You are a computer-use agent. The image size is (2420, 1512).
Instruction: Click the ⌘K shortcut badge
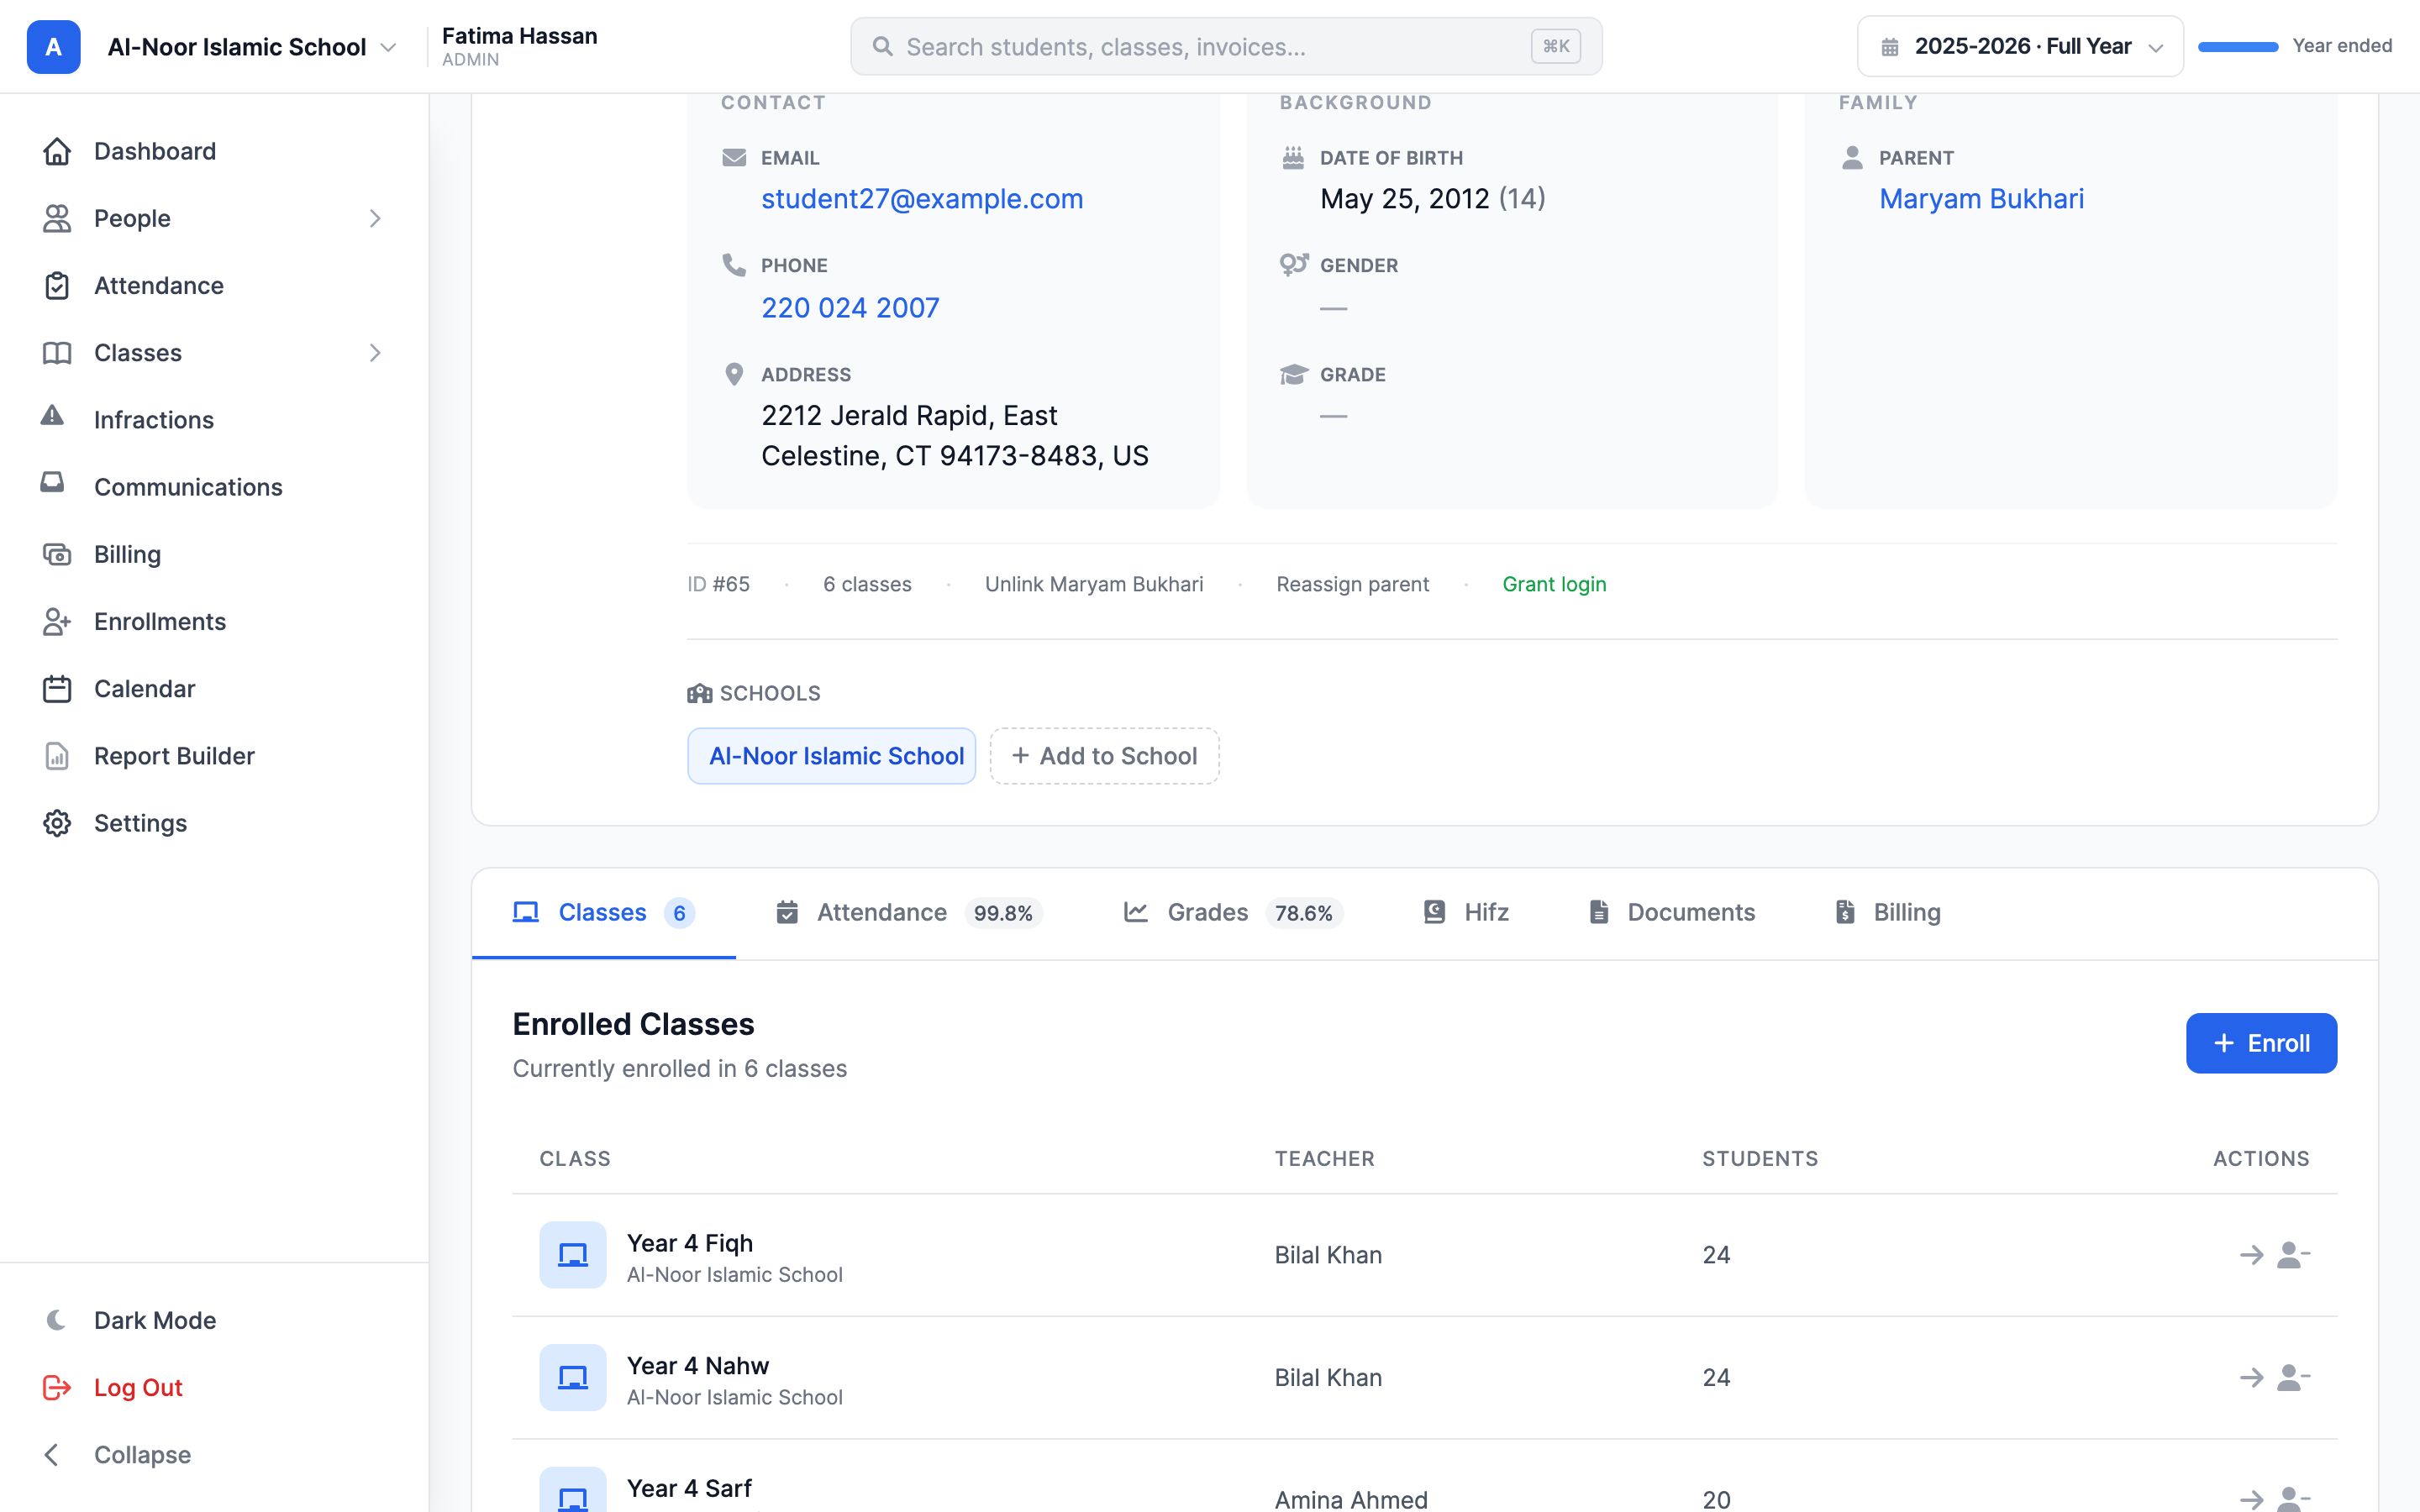1555,46
